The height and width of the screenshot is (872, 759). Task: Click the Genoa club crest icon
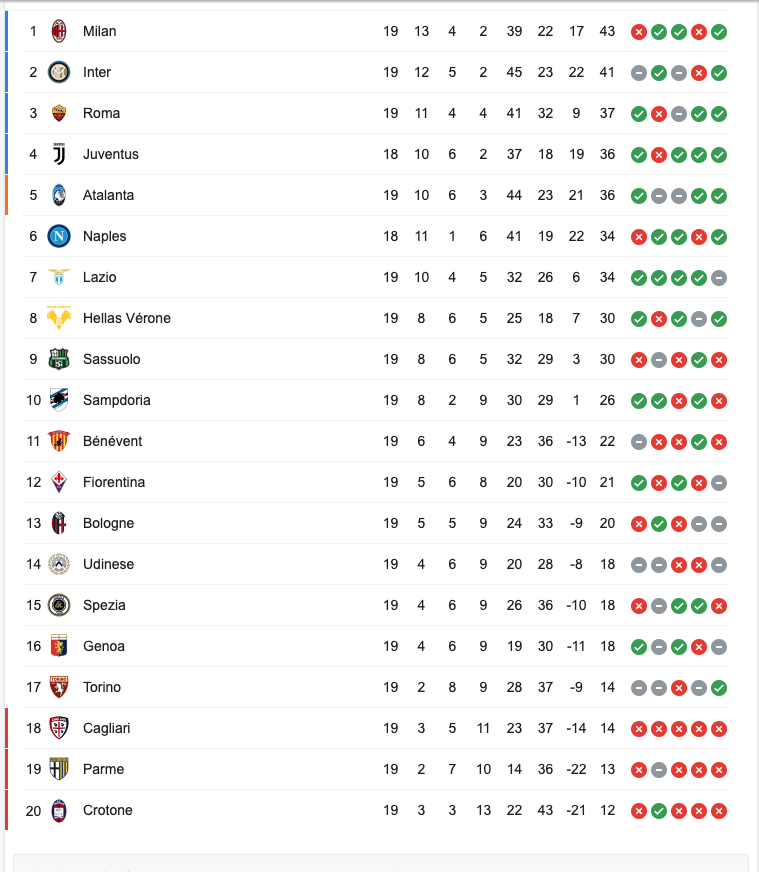(x=60, y=646)
